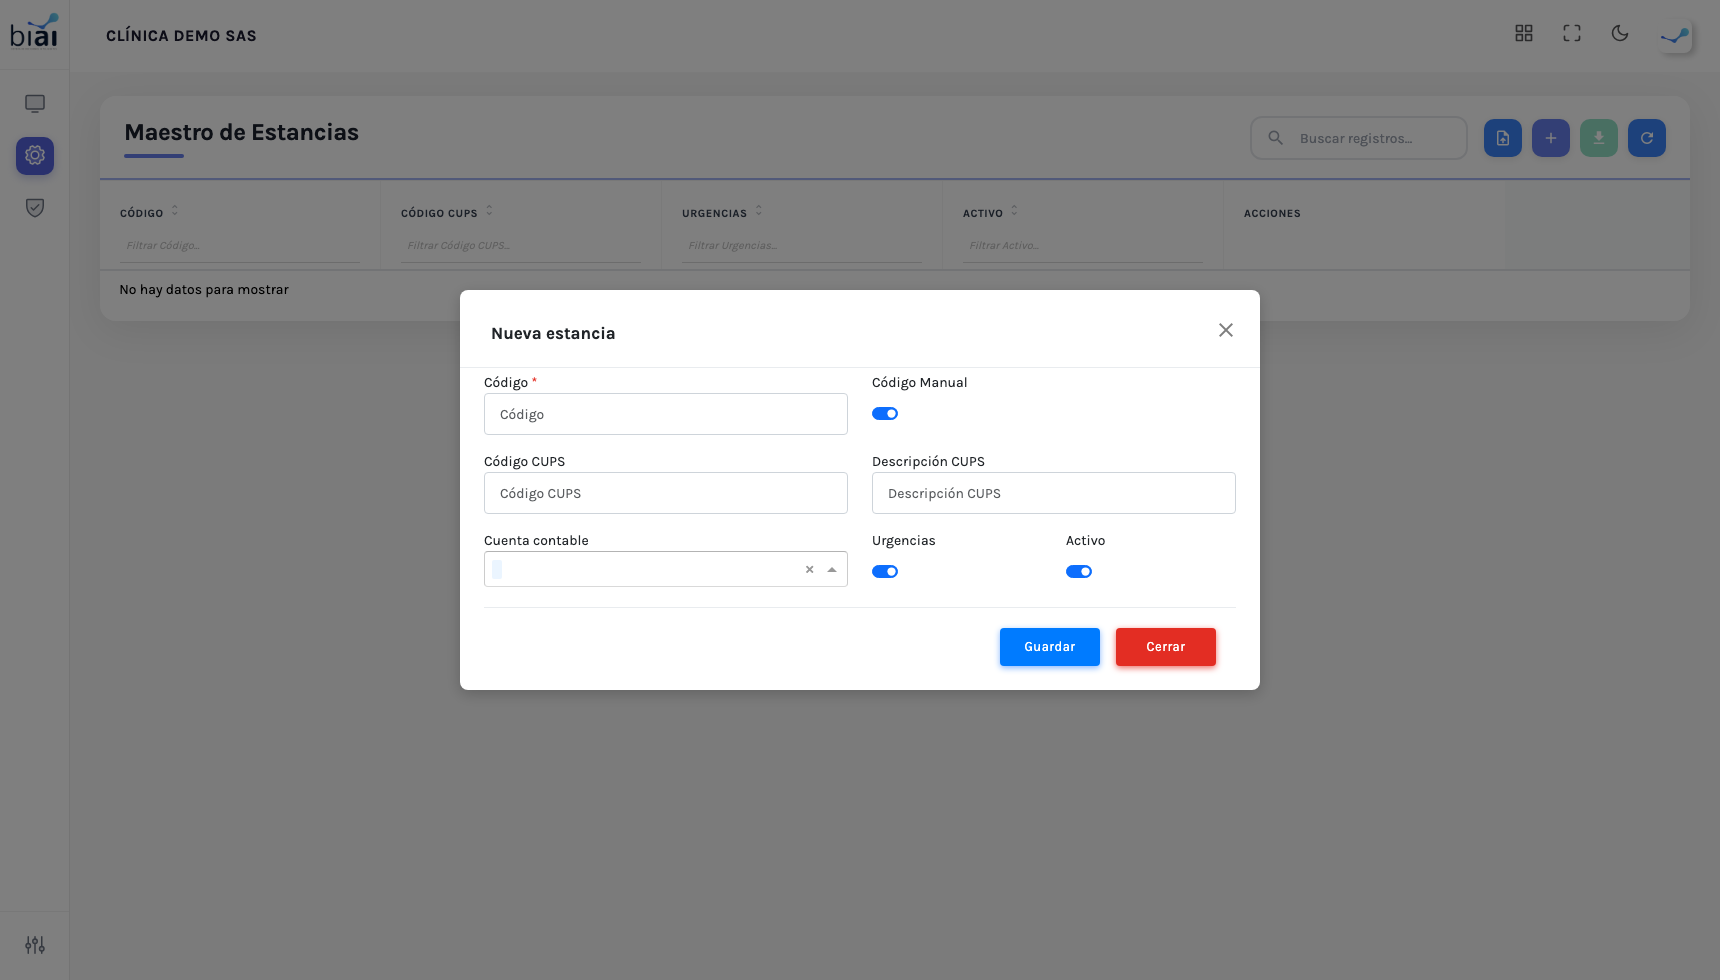Sort table by Código CUPS column

point(489,211)
